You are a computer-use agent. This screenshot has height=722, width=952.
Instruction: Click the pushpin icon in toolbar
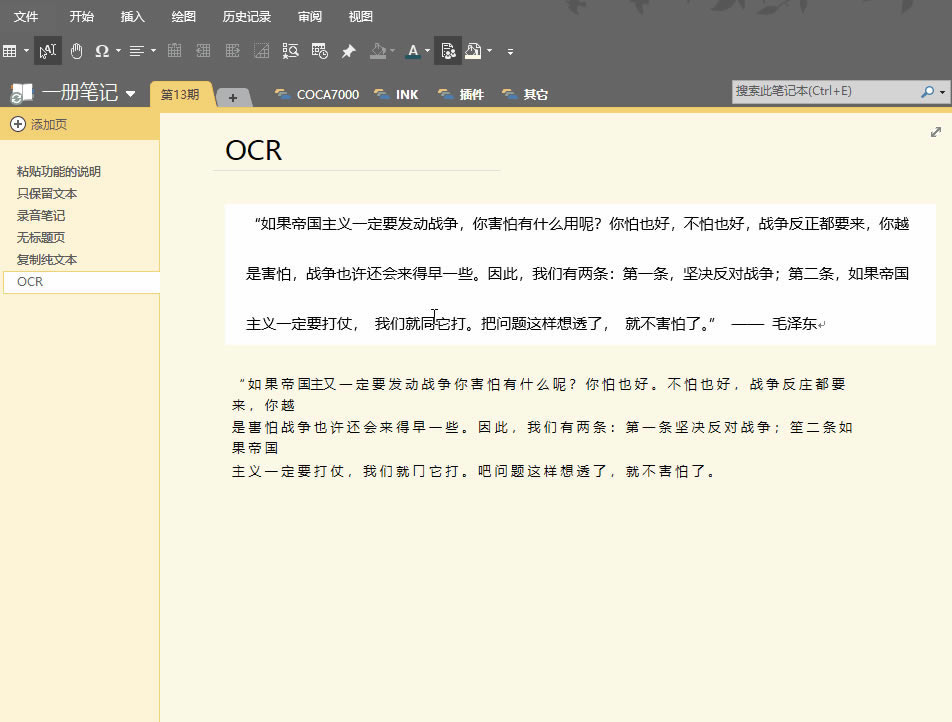pyautogui.click(x=348, y=50)
